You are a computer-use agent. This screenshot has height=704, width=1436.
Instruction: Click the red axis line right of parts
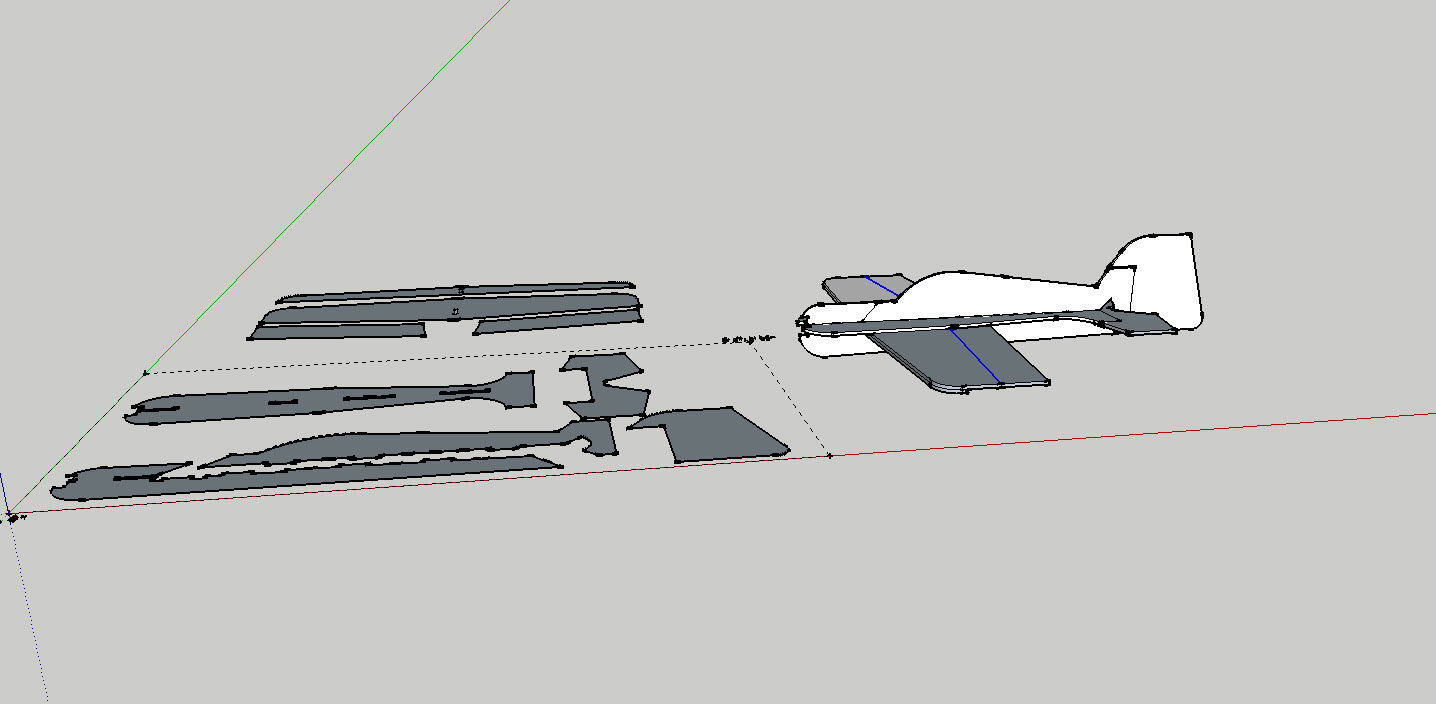1100,436
